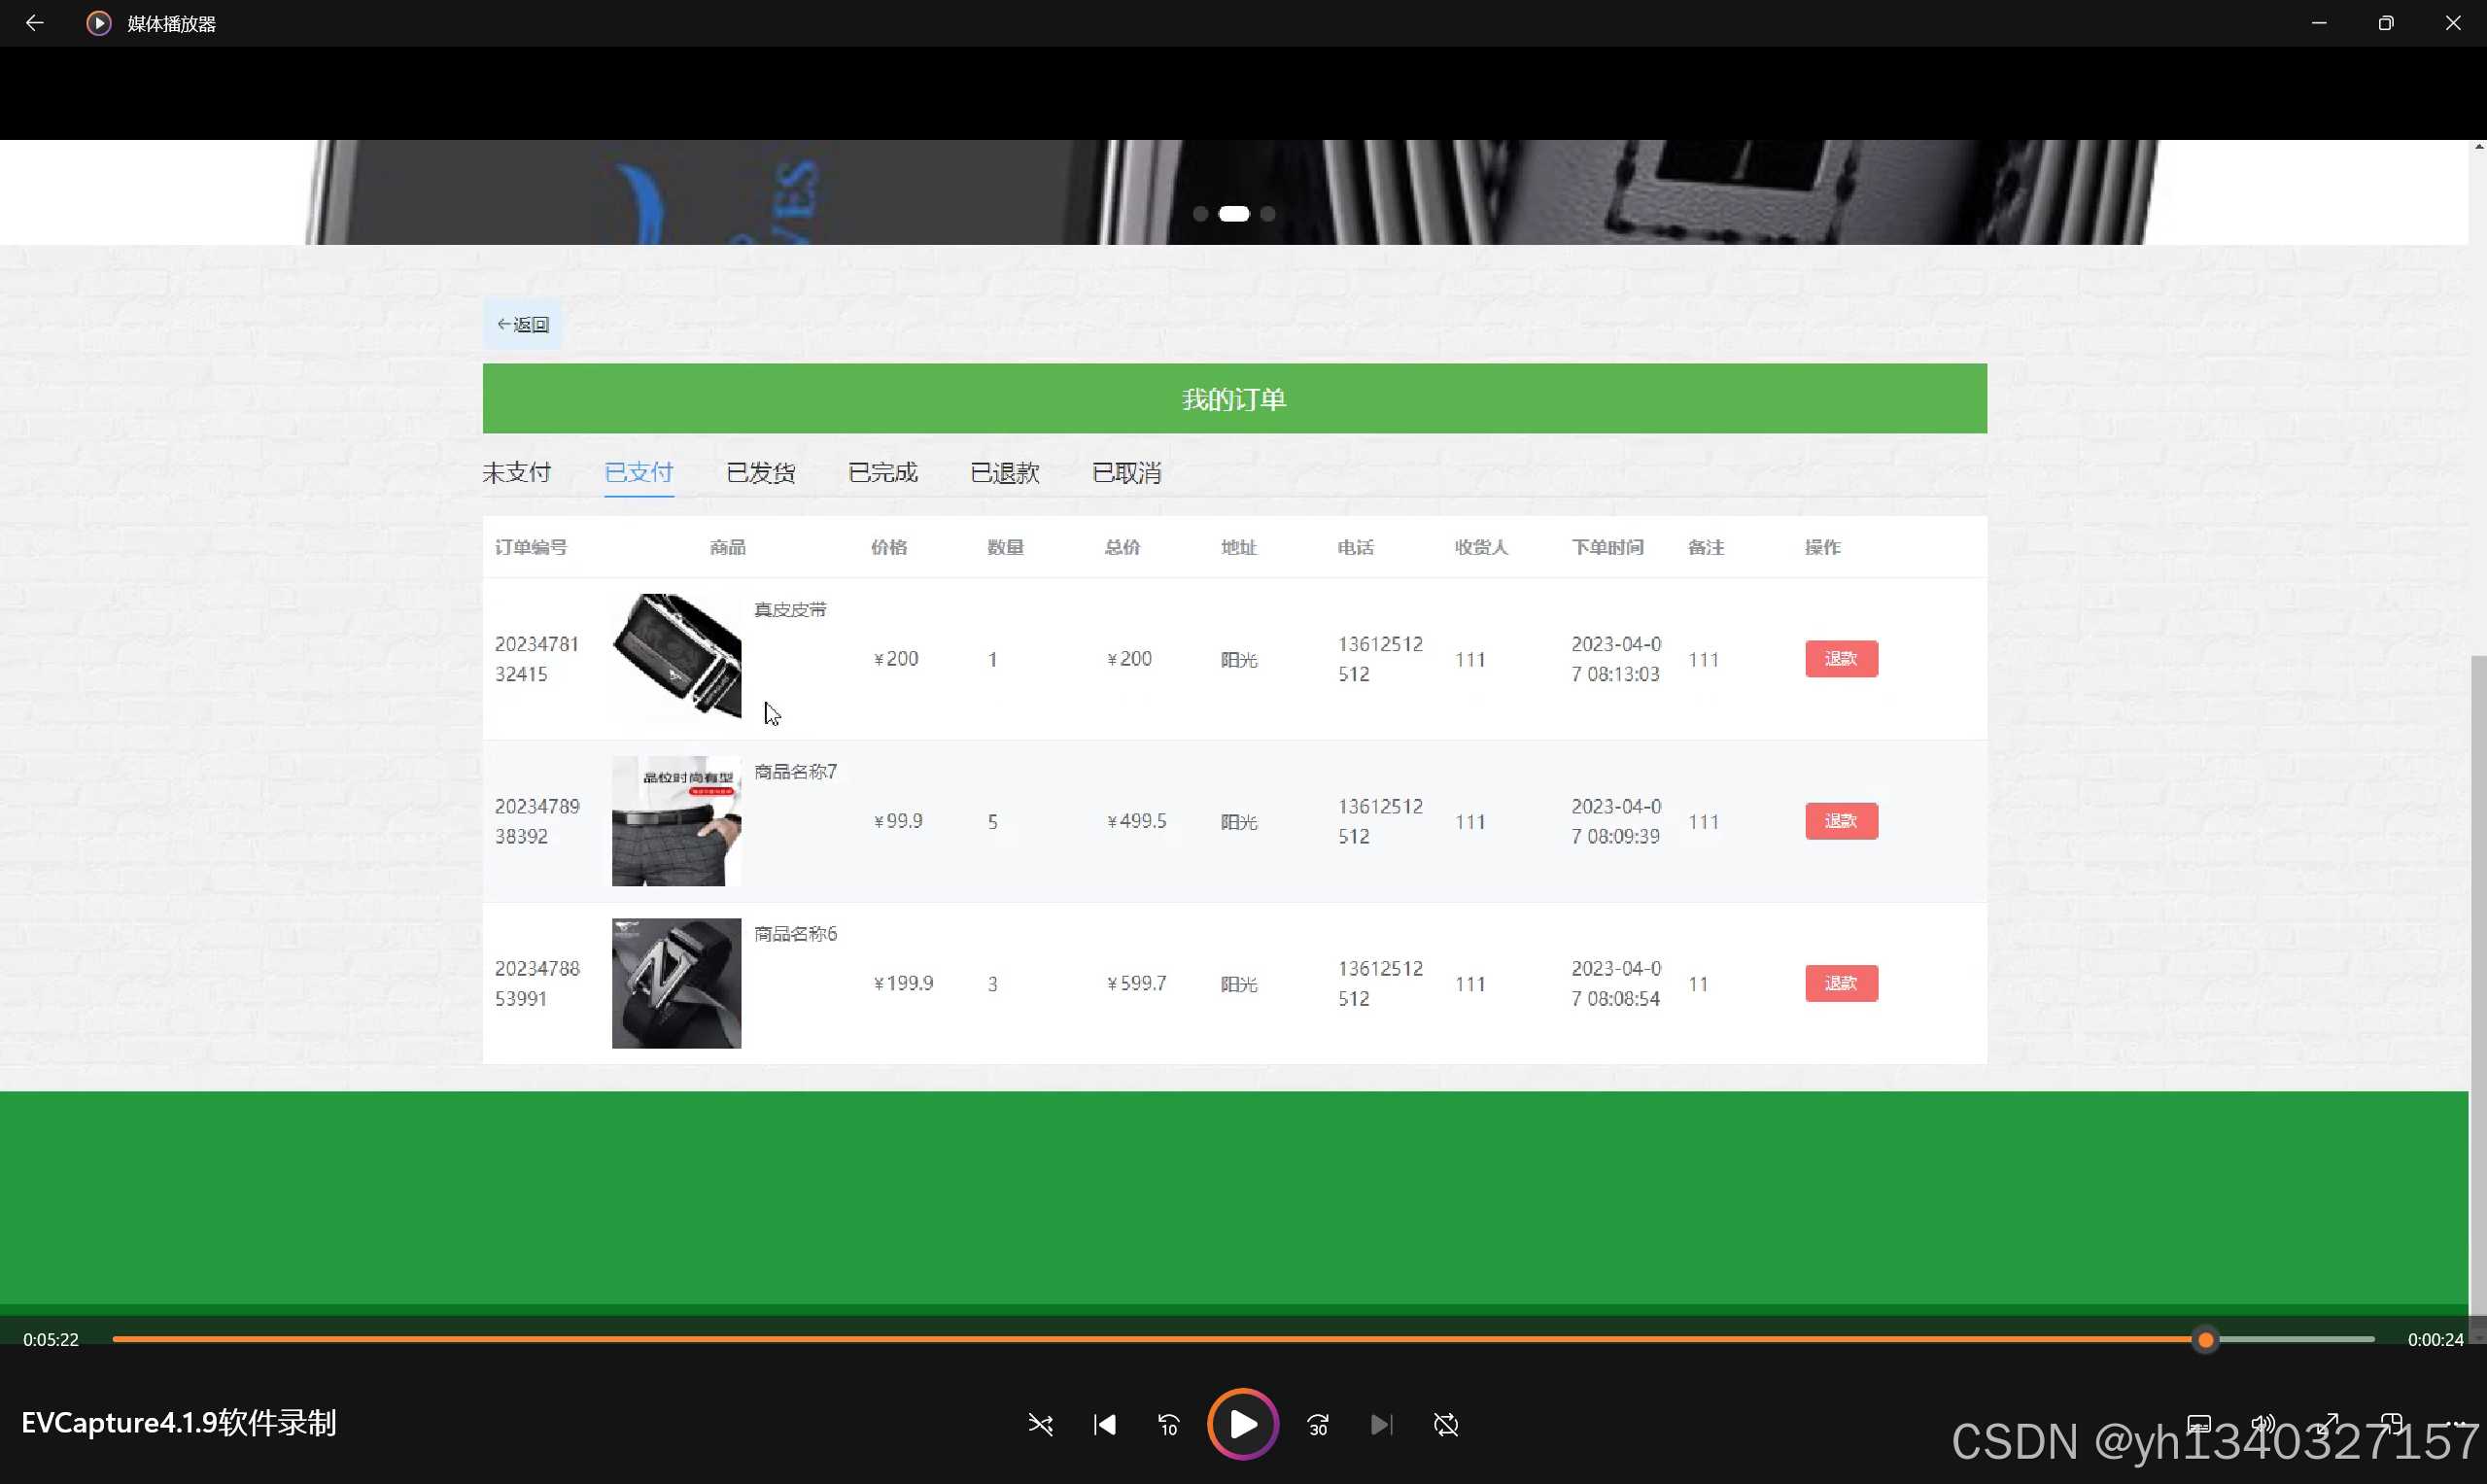This screenshot has height=1484, width=2487.
Task: Switch to the 已发货 tab
Action: [760, 472]
